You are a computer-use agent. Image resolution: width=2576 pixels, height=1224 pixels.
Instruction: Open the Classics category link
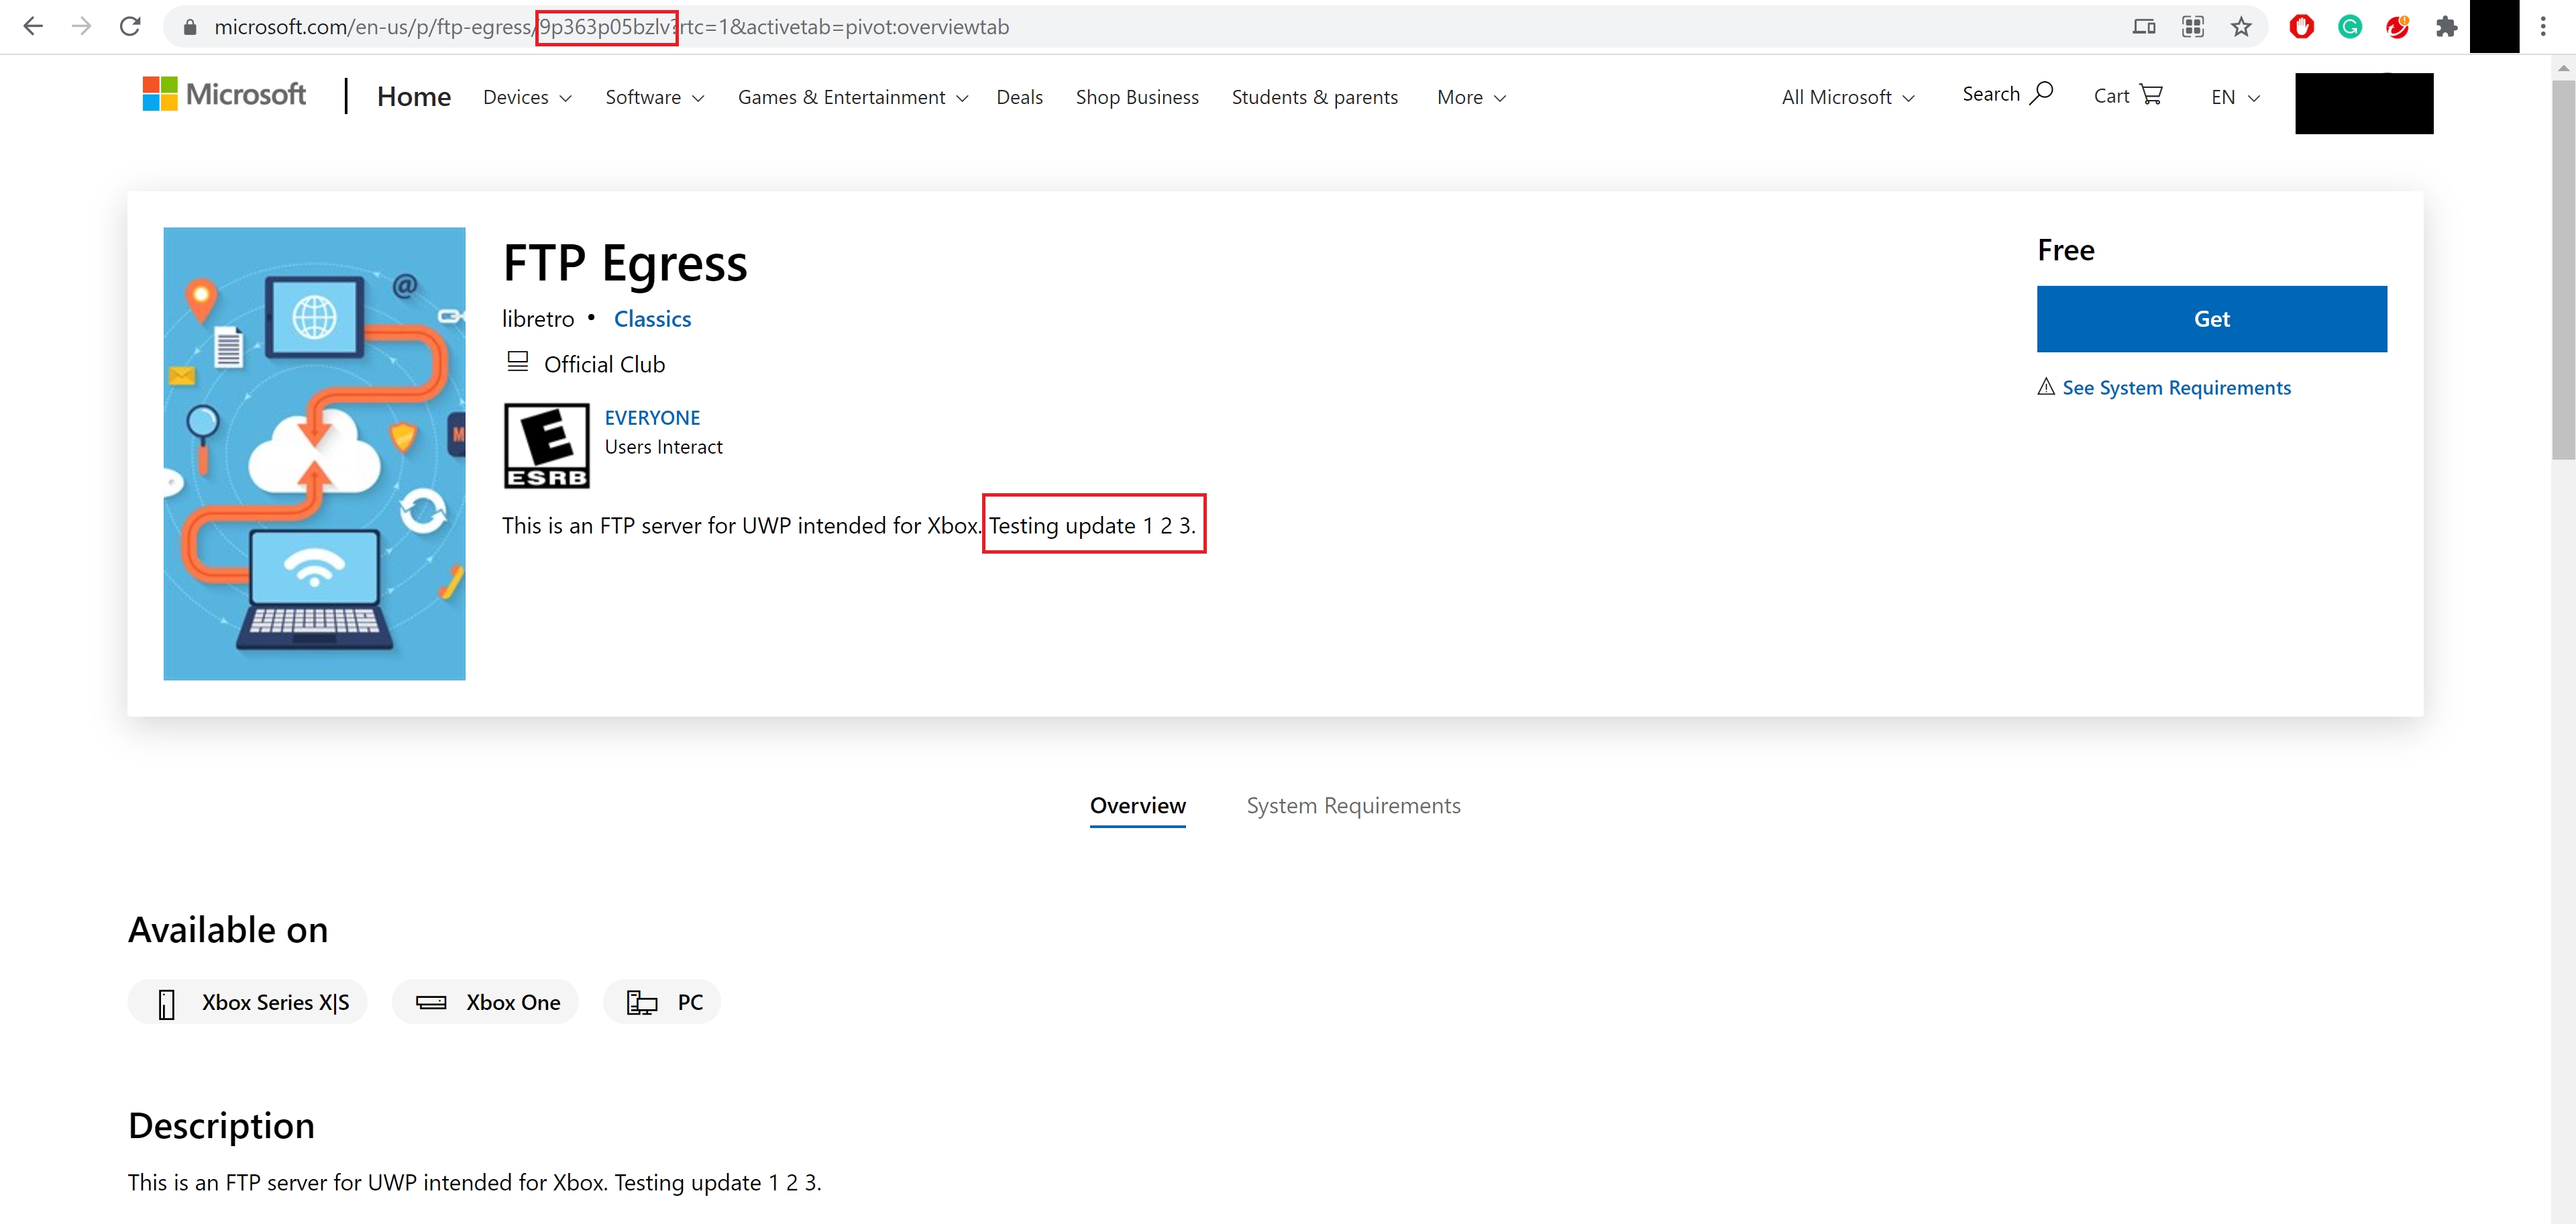[652, 319]
